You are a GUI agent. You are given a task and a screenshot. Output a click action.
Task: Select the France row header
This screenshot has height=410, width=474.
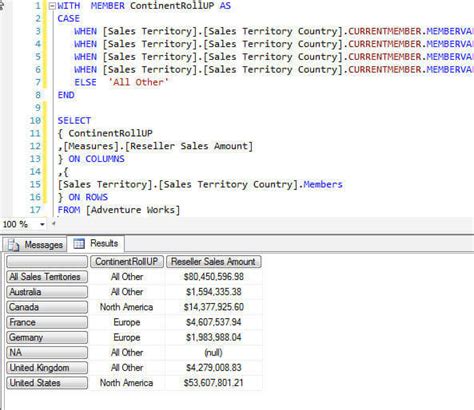[47, 322]
